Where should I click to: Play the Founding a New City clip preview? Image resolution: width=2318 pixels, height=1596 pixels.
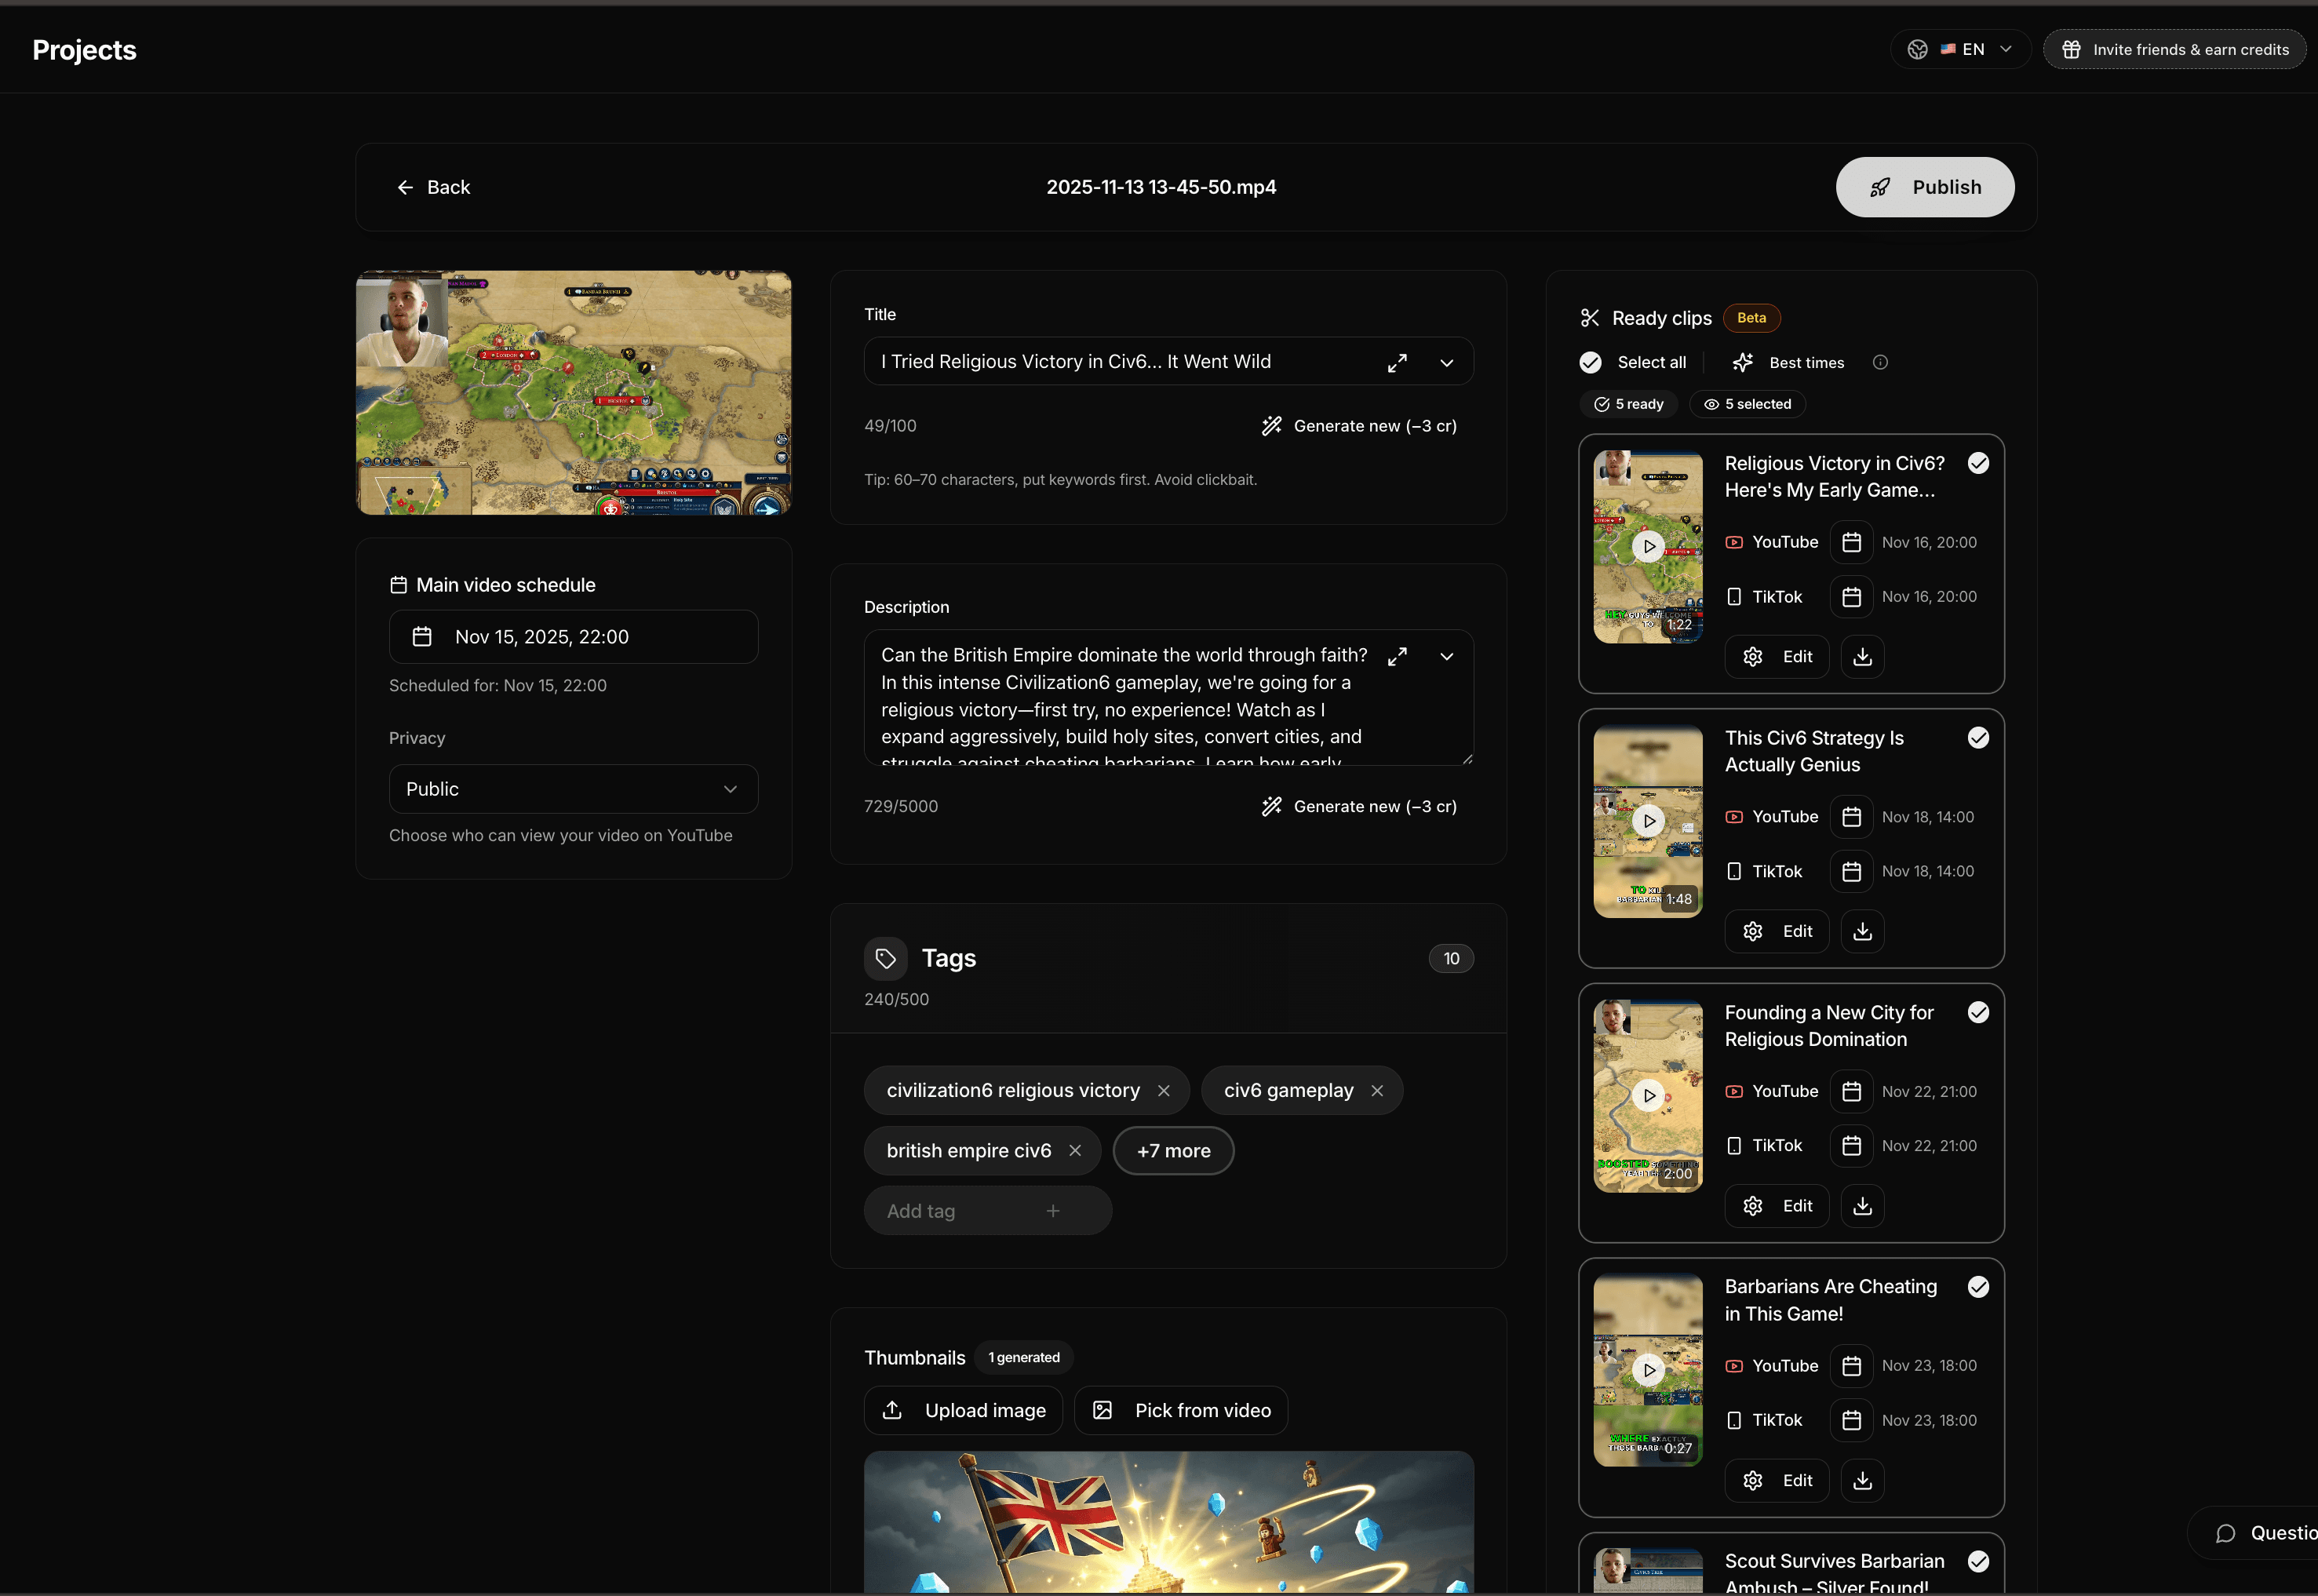[x=1648, y=1096]
